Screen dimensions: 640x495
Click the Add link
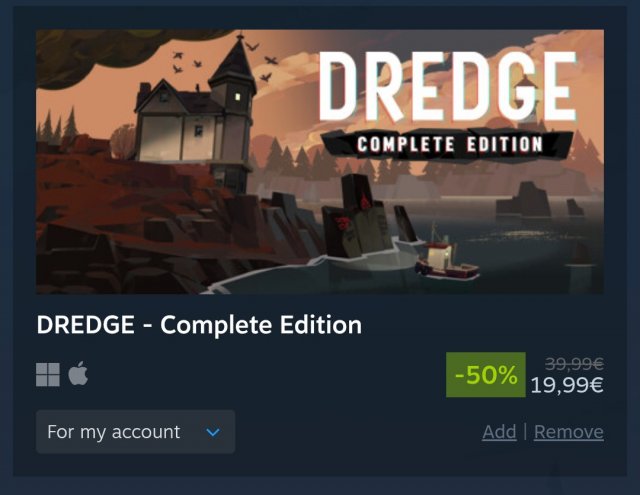point(499,432)
